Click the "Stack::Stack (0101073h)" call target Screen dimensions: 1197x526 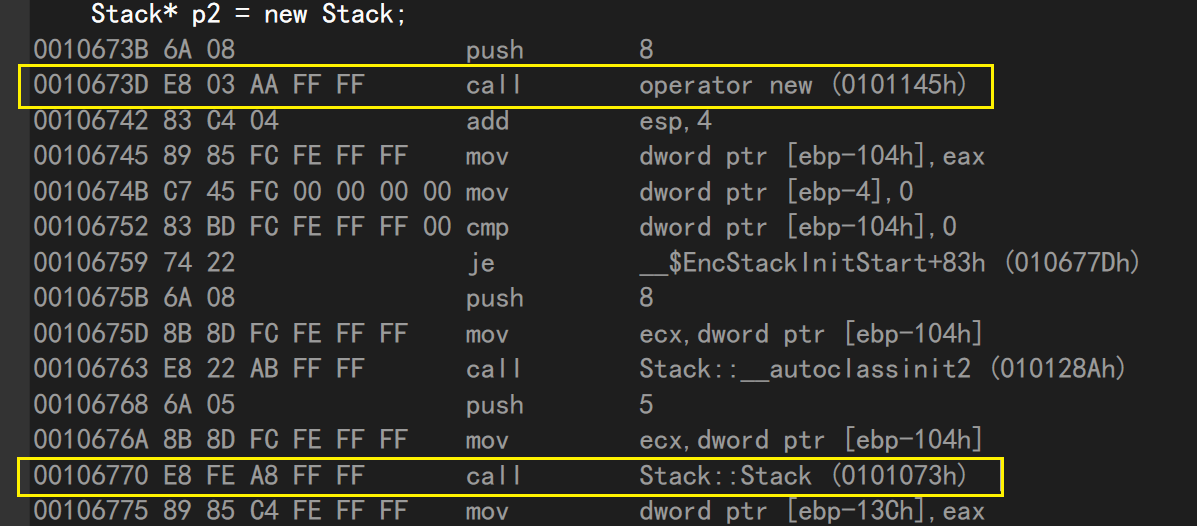803,476
